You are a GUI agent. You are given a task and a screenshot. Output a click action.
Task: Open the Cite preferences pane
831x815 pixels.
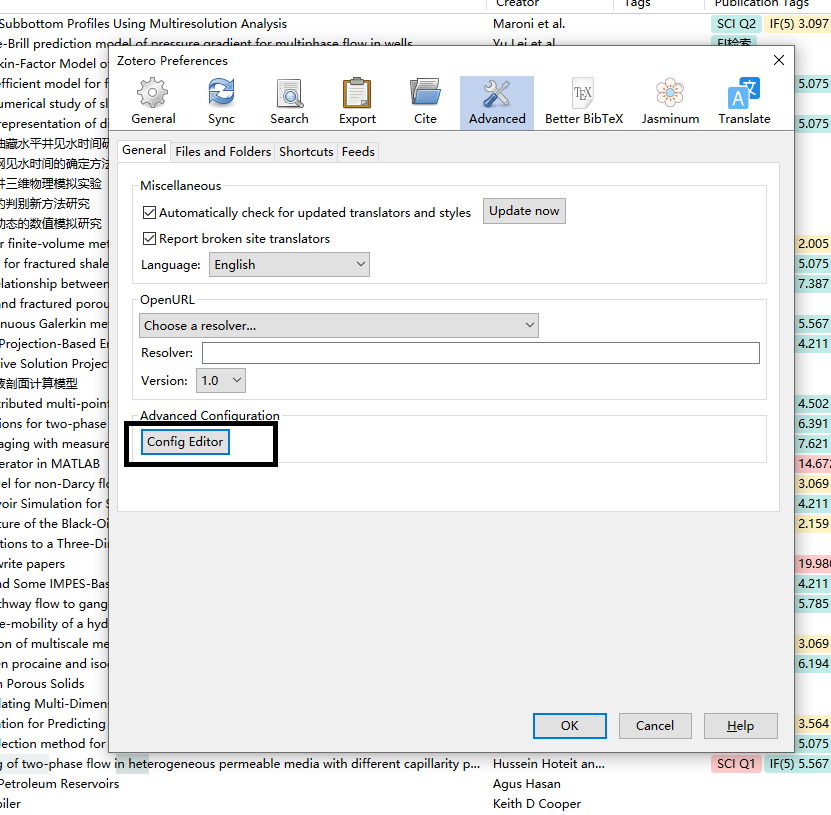(x=425, y=102)
